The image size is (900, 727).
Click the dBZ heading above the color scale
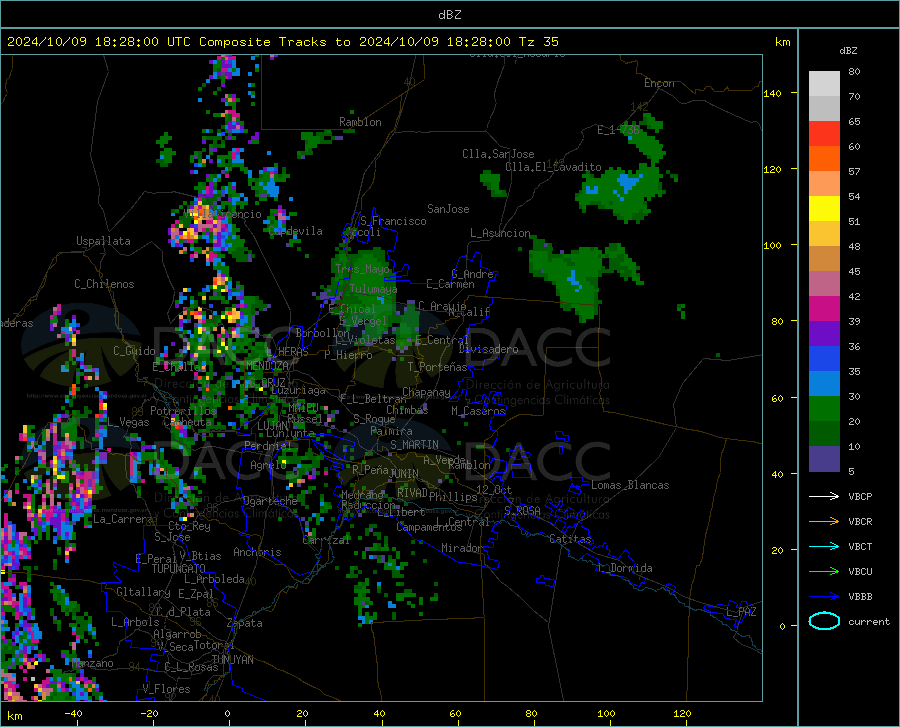(x=848, y=50)
